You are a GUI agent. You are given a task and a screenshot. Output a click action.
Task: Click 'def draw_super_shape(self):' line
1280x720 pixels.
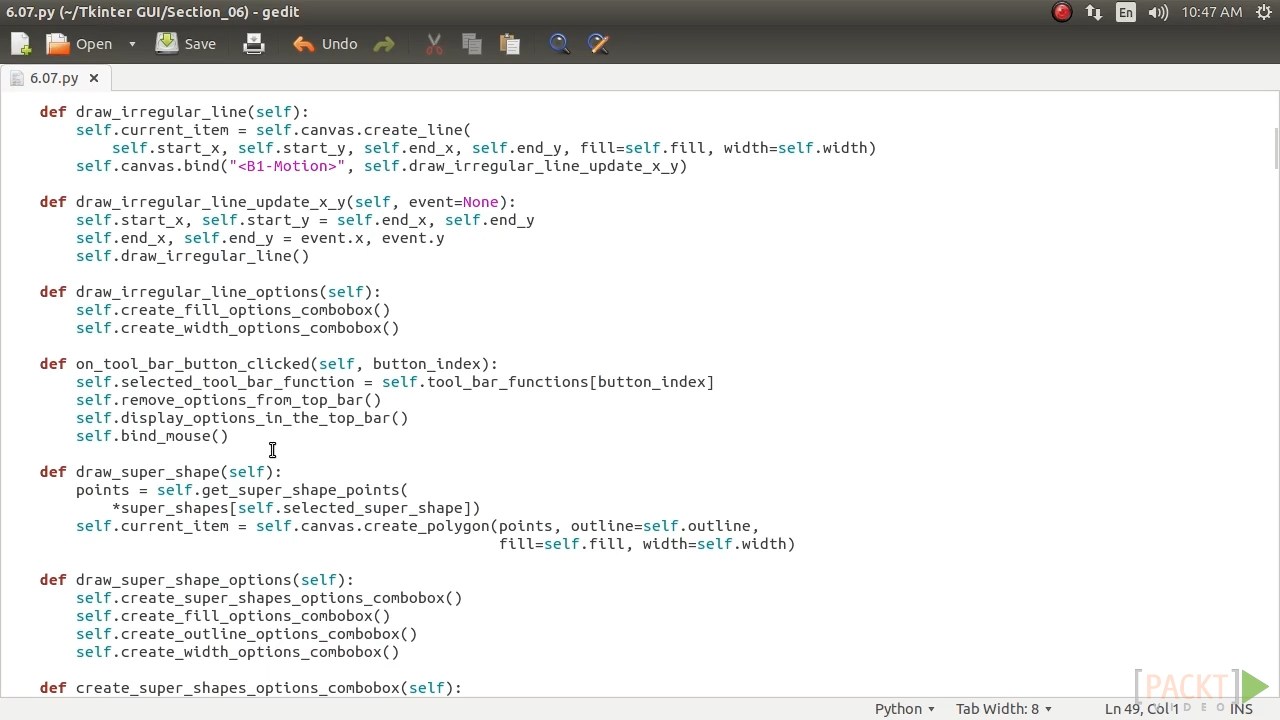[161, 472]
